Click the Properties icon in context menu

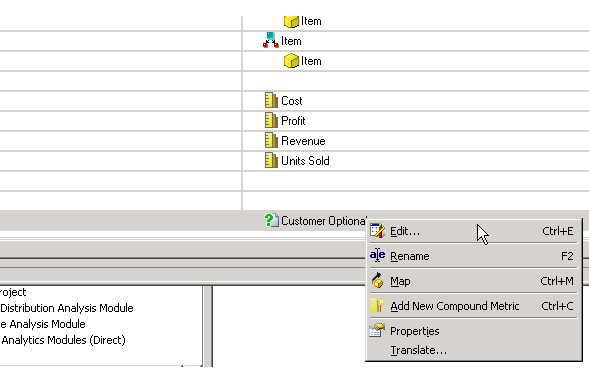click(377, 330)
